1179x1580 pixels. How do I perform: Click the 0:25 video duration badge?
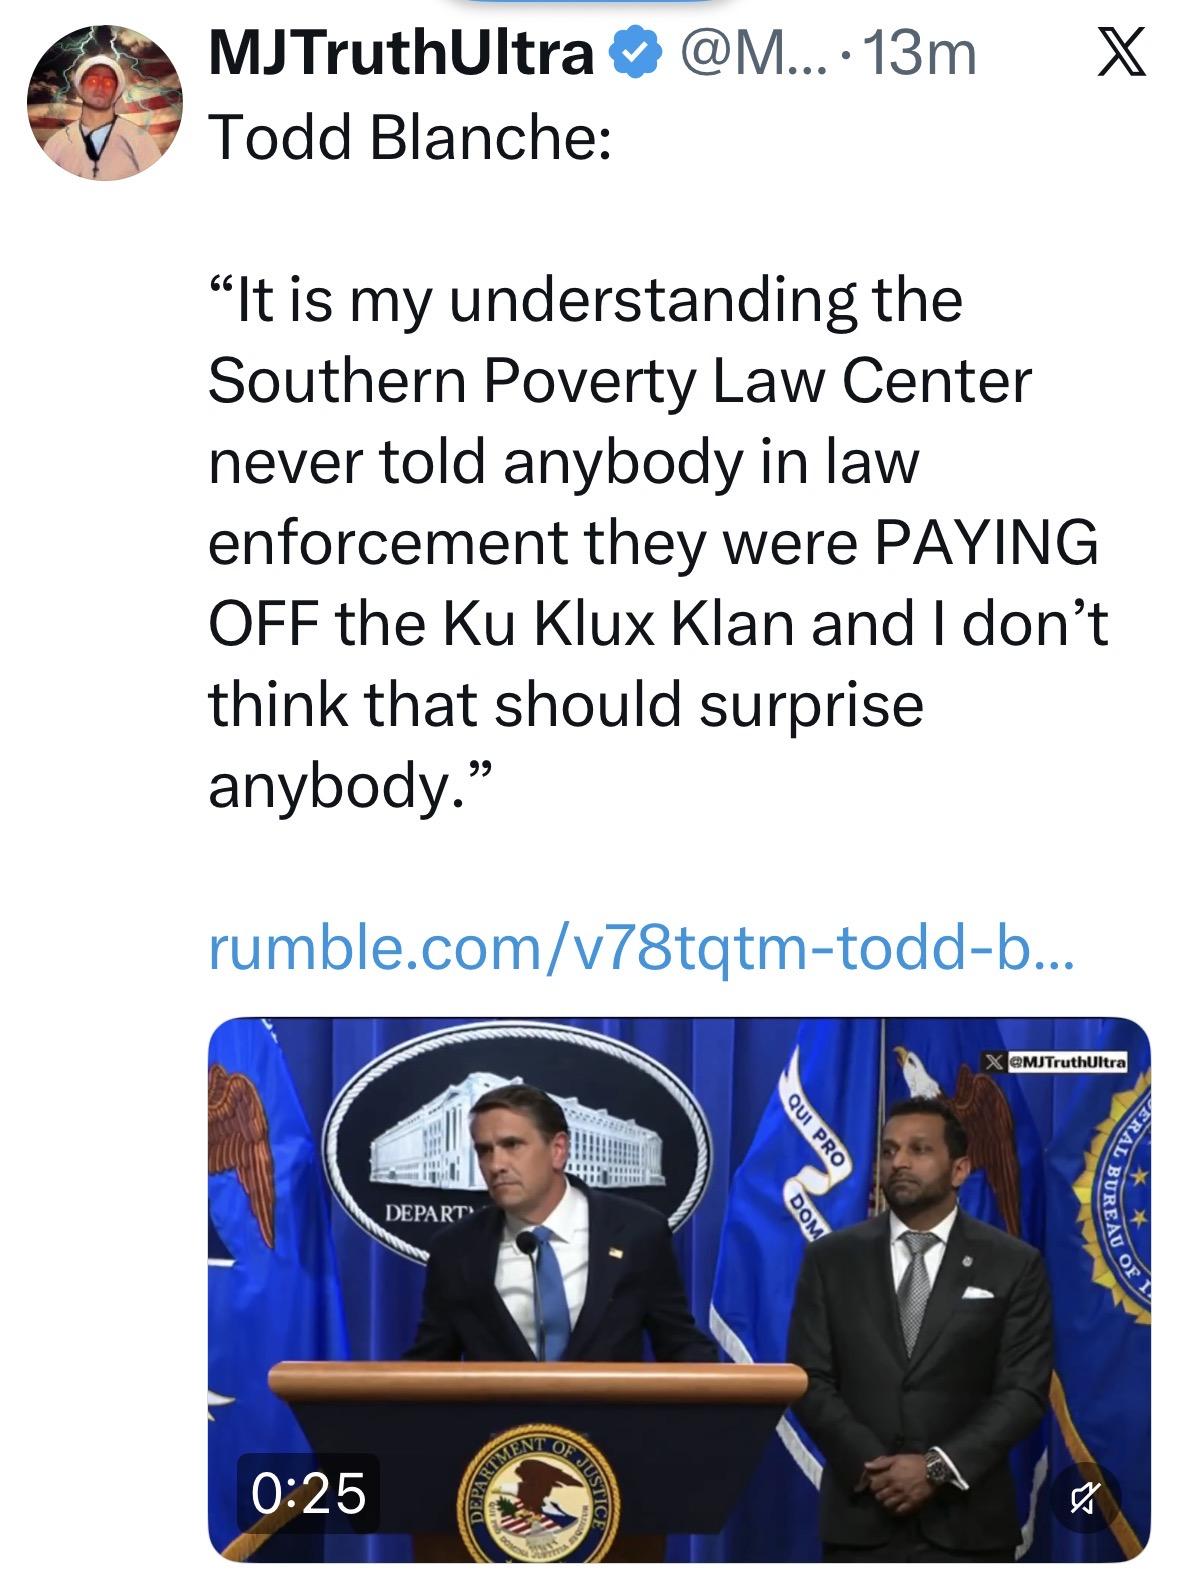309,1493
